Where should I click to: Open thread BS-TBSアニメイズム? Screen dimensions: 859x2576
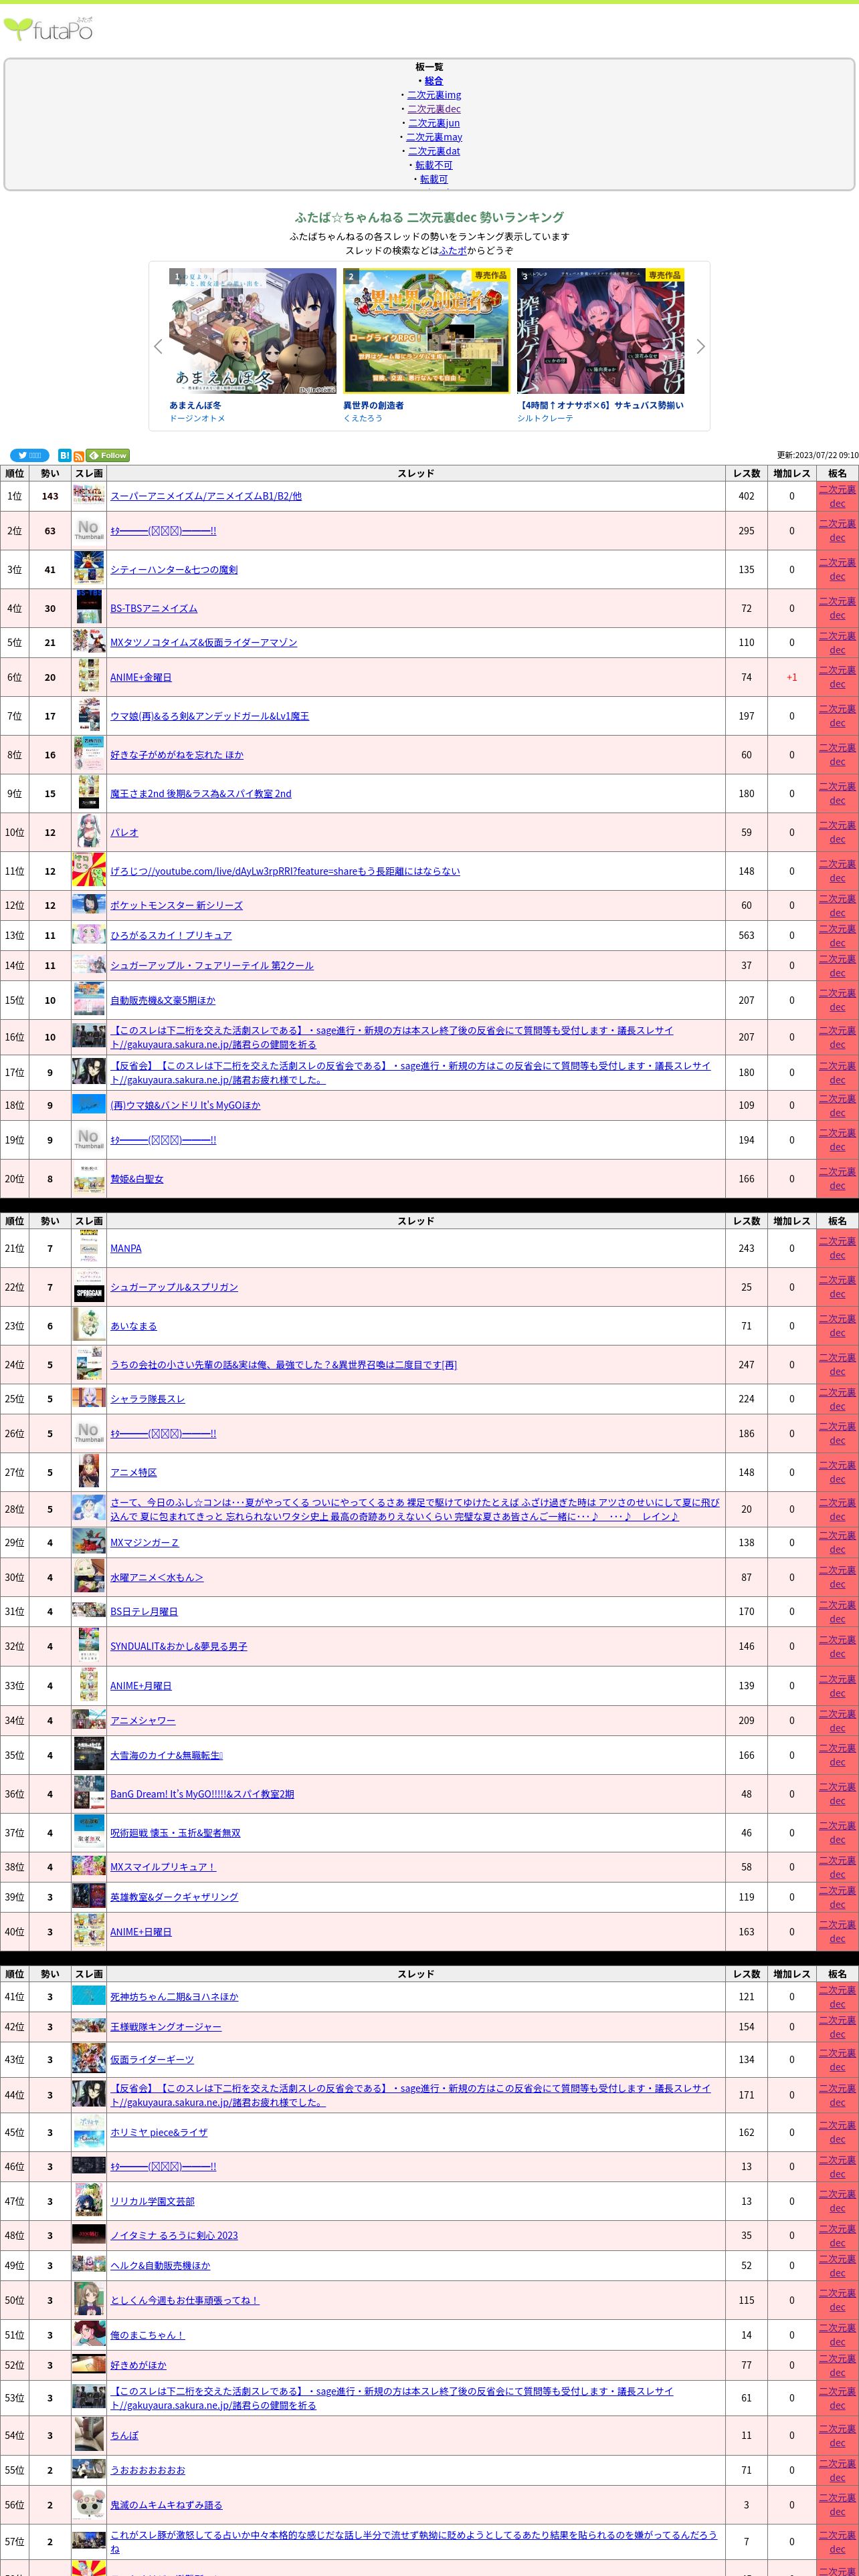pos(154,608)
